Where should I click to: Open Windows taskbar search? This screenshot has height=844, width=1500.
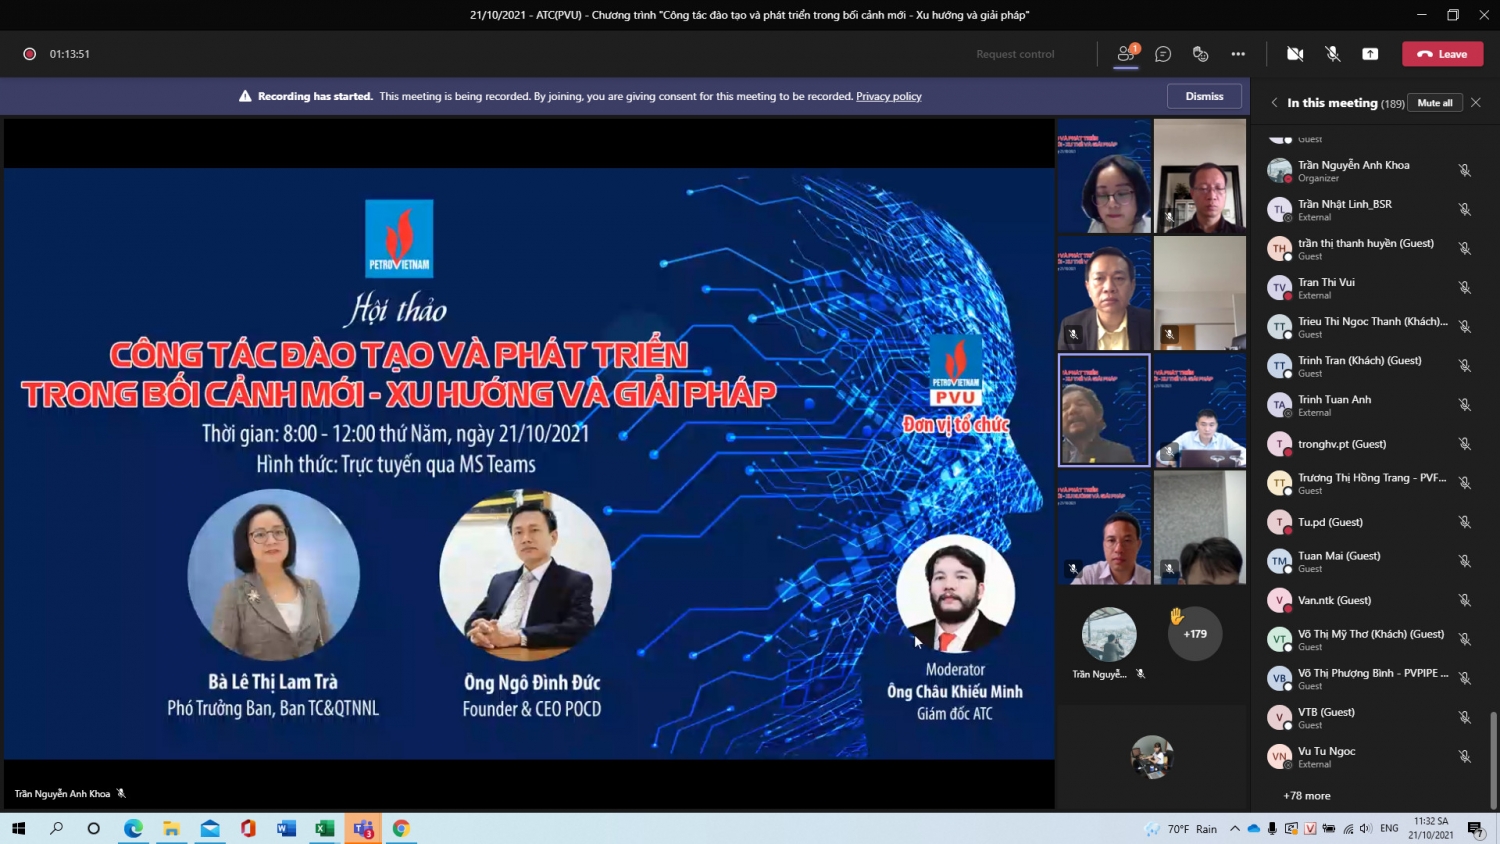56,828
